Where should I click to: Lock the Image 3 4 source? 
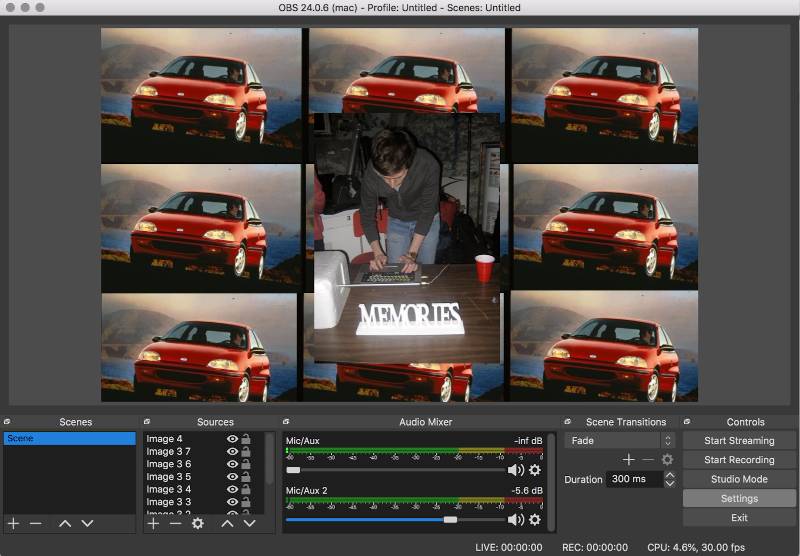pos(246,489)
